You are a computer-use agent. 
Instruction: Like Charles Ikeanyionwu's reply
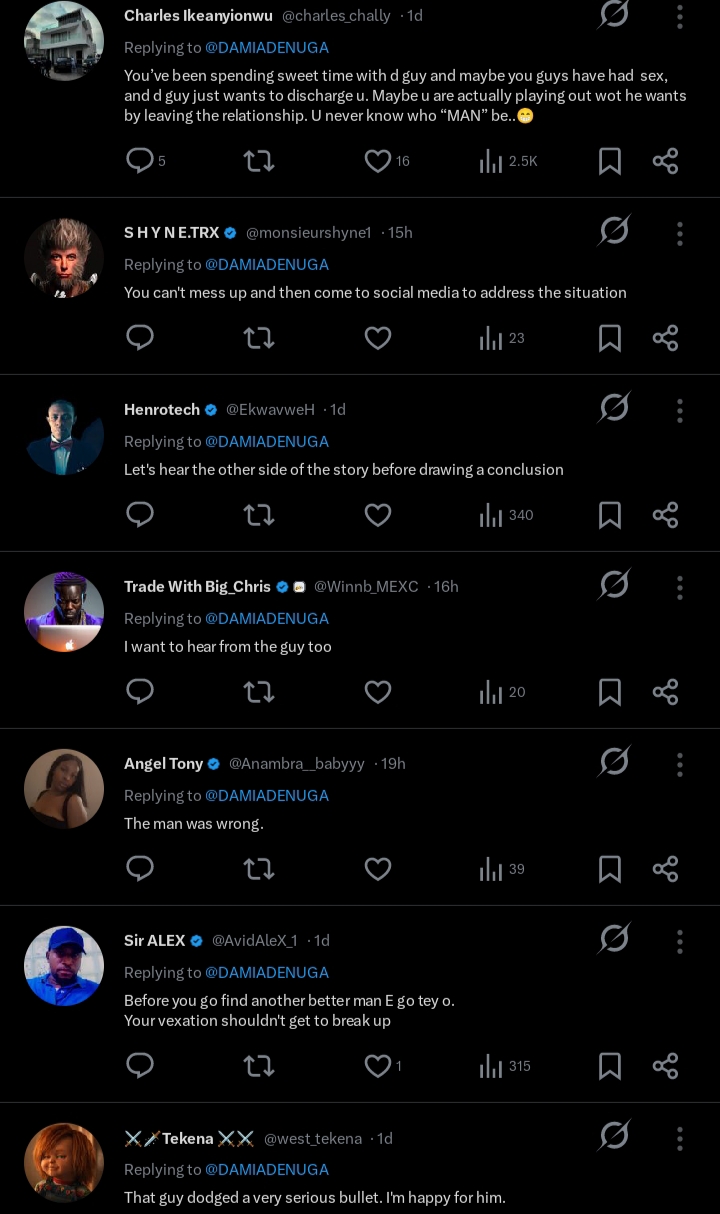(377, 161)
